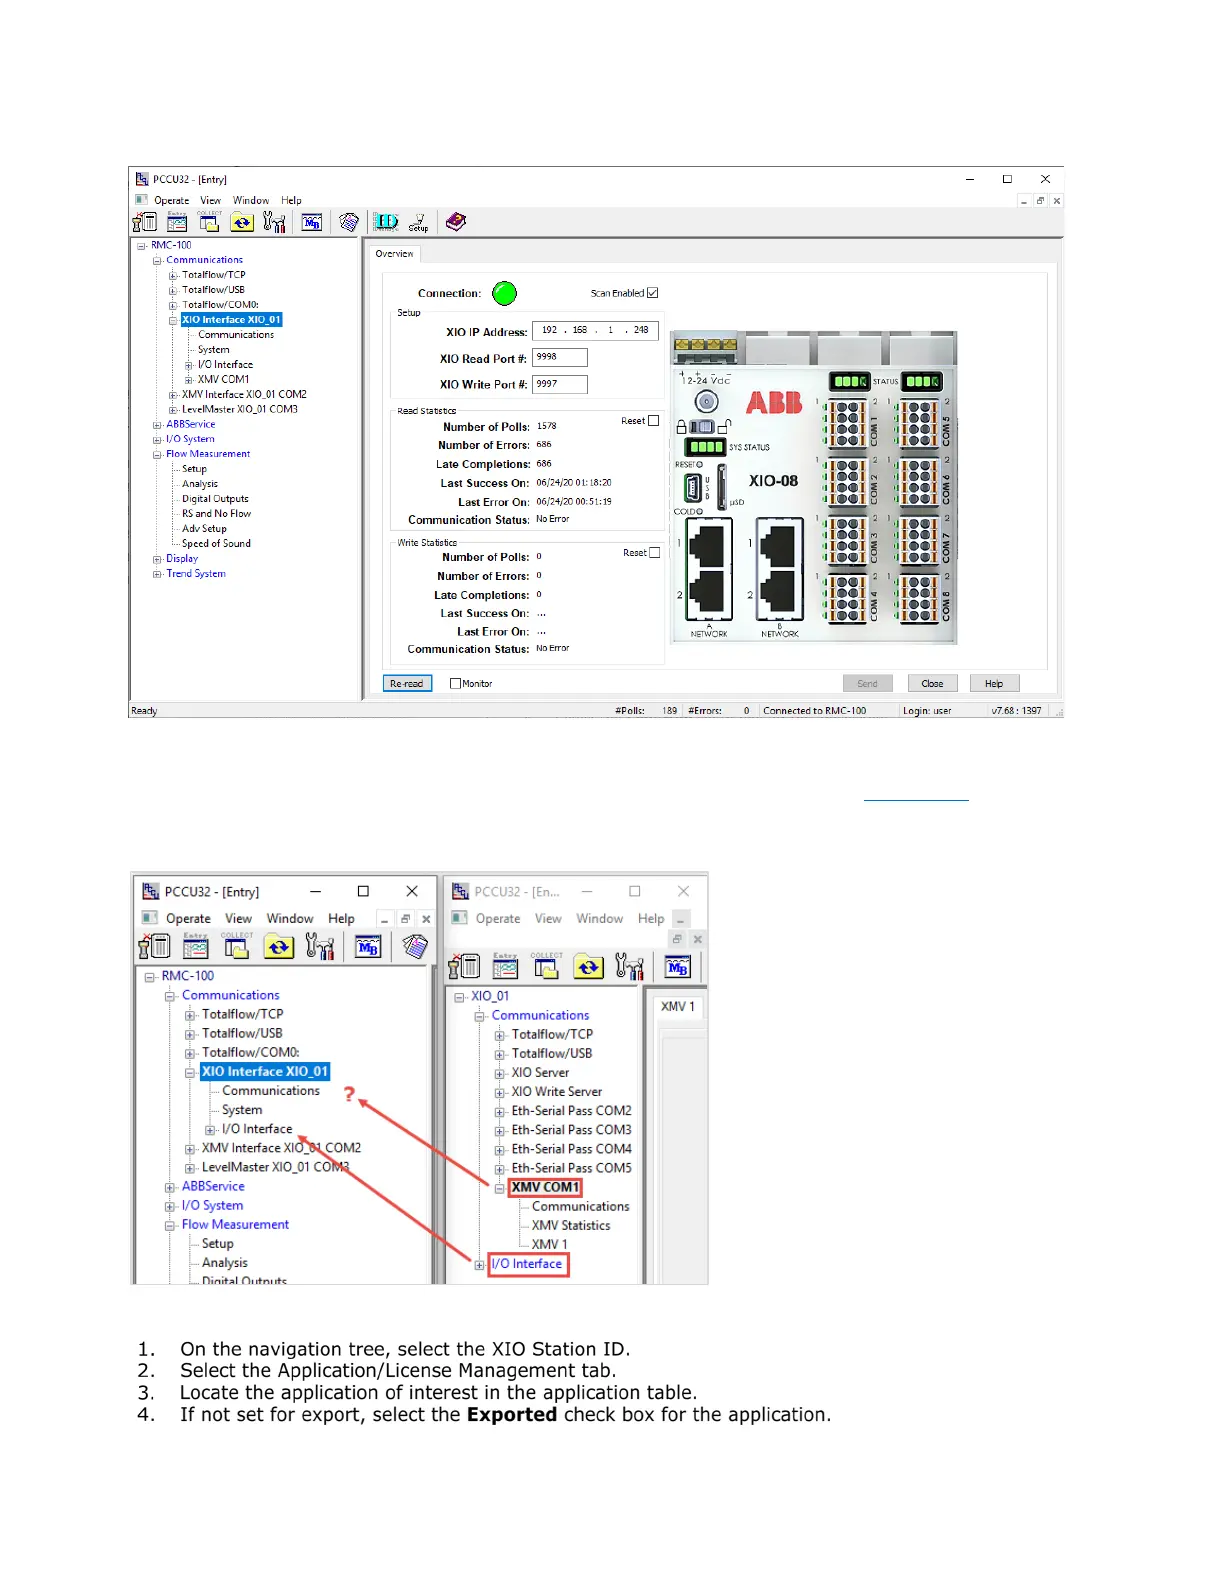Tick the Reset box in Read Statistics
Screen dimensions: 1224x1584
(x=654, y=421)
